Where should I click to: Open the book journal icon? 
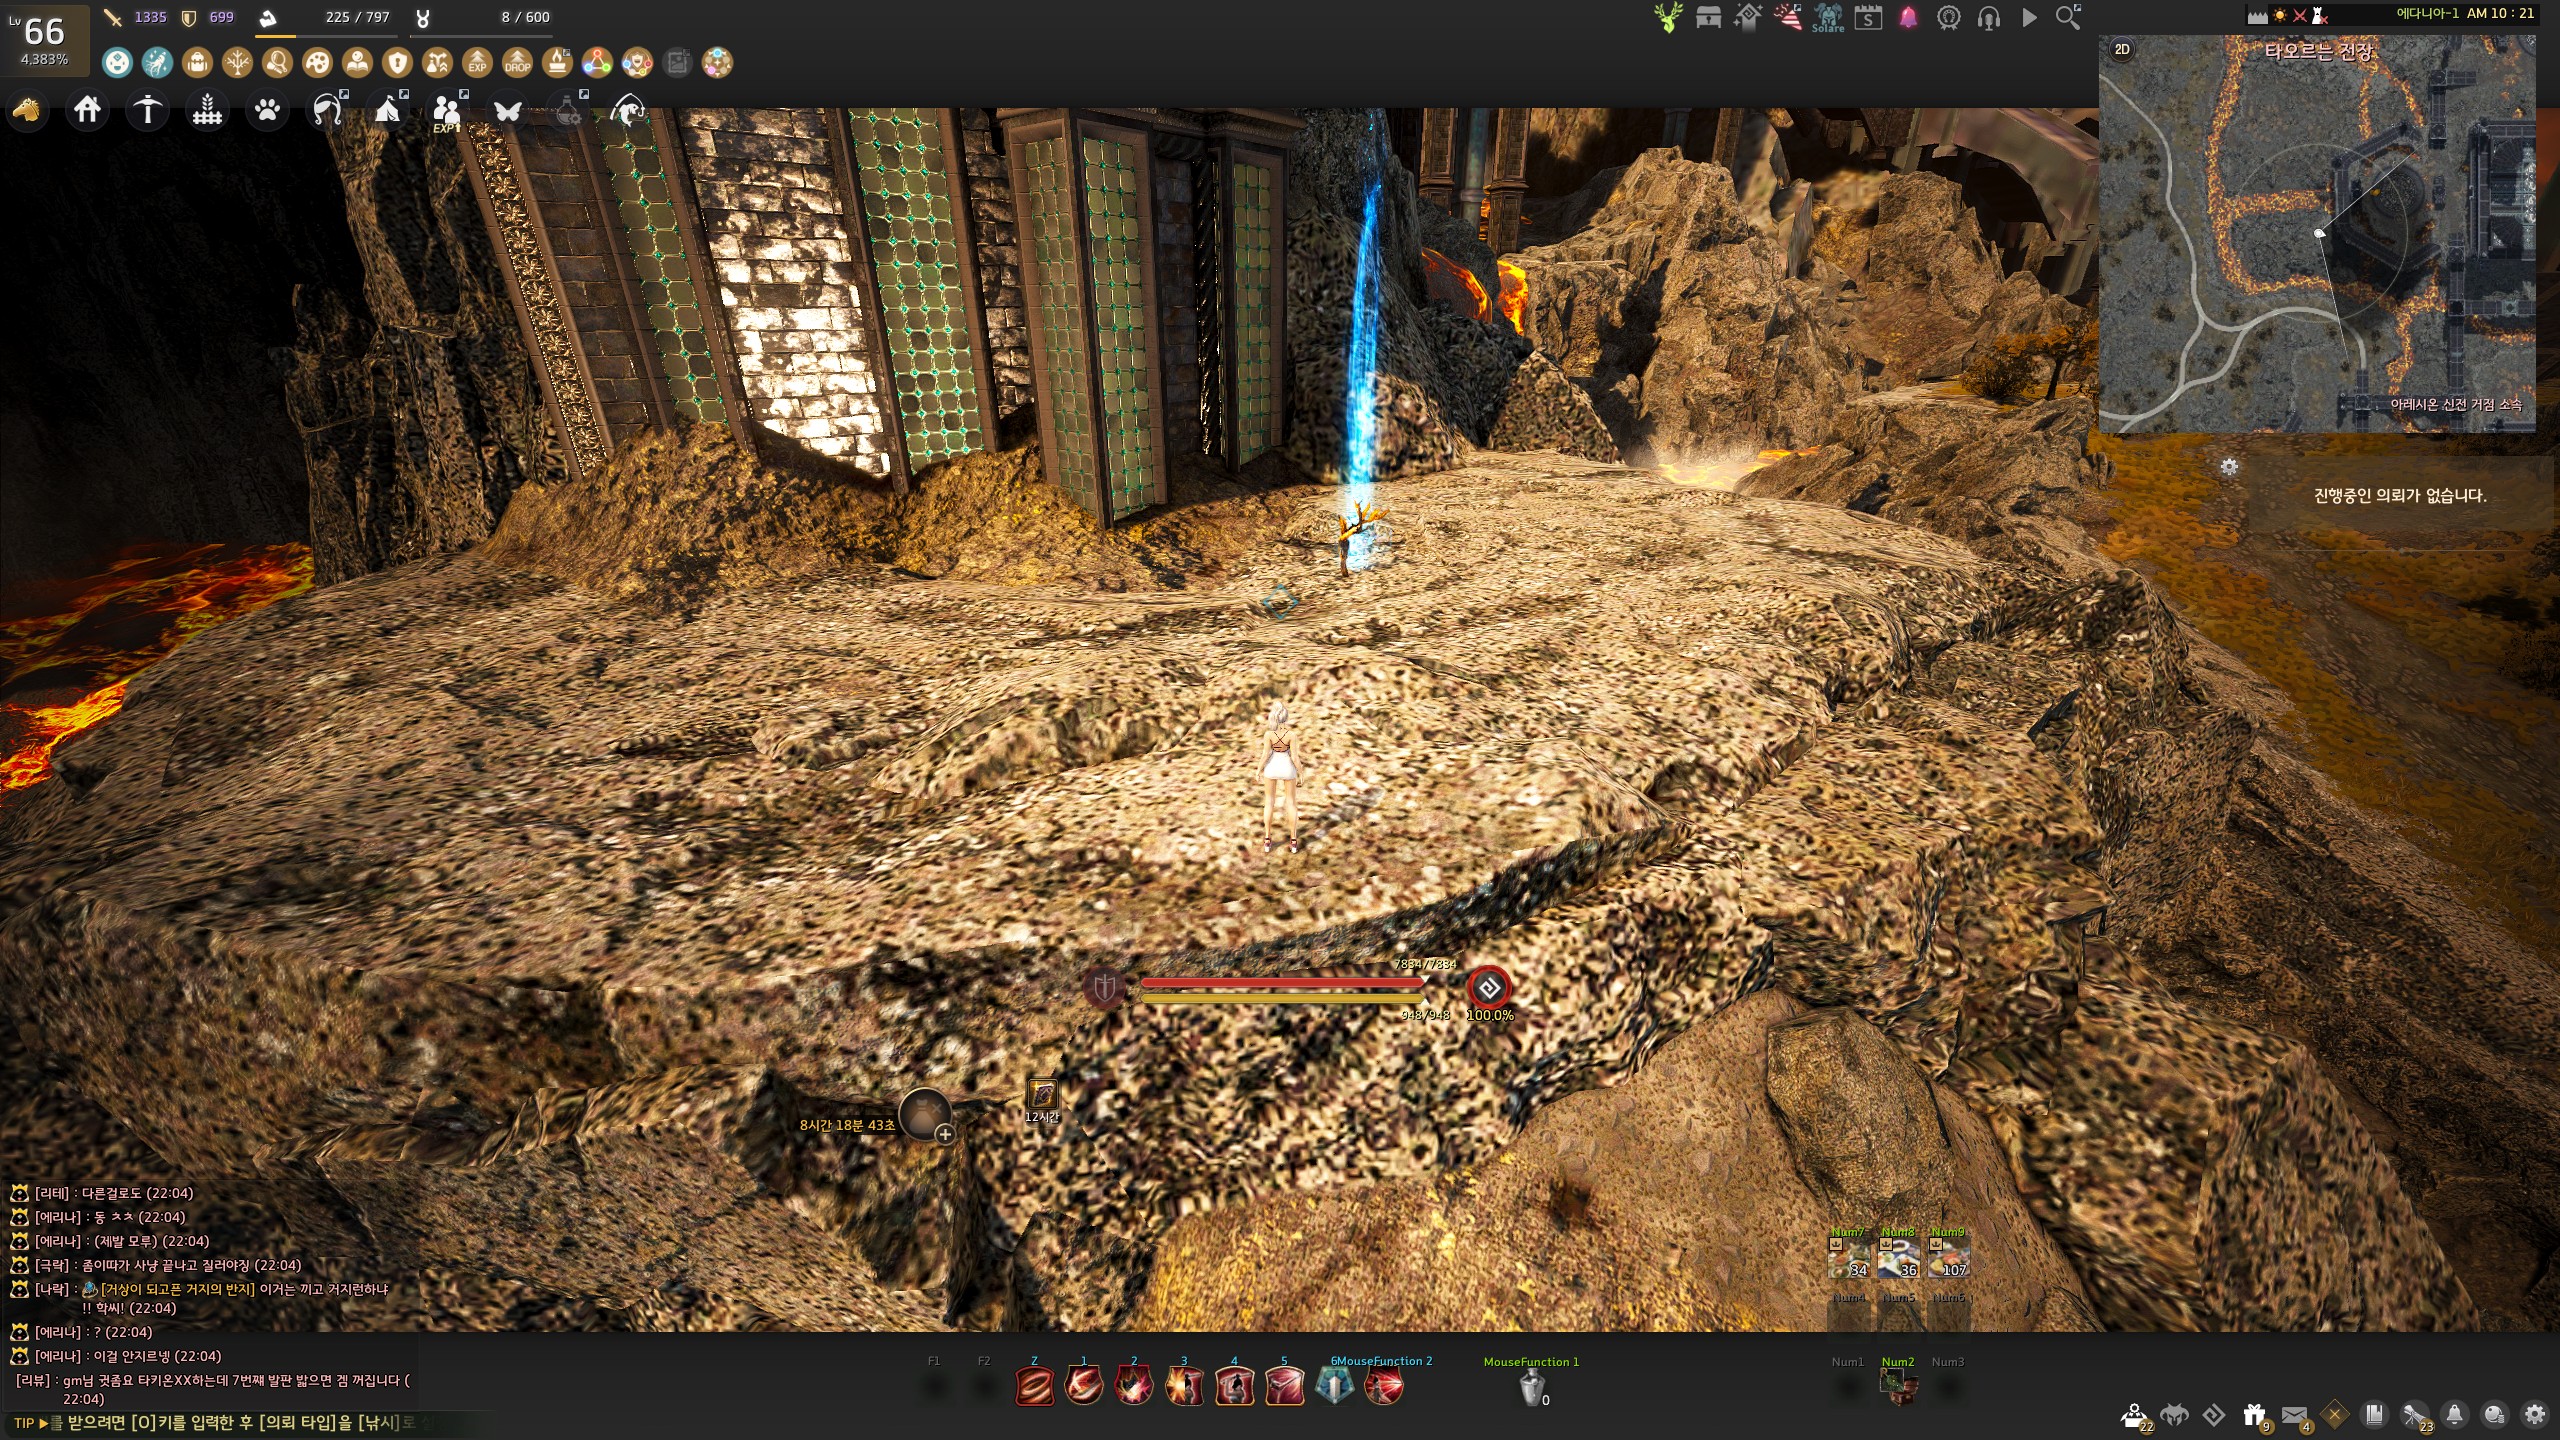pyautogui.click(x=2375, y=1415)
